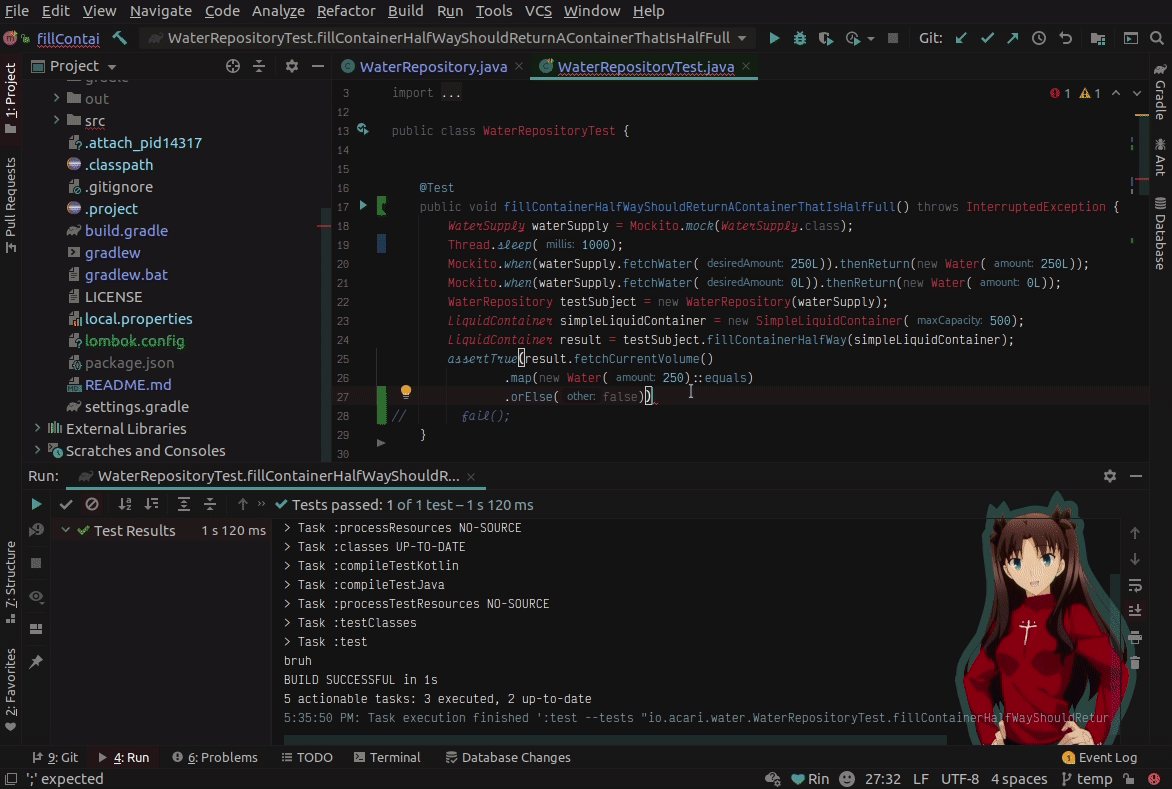Open the VCS menu

click(x=538, y=11)
